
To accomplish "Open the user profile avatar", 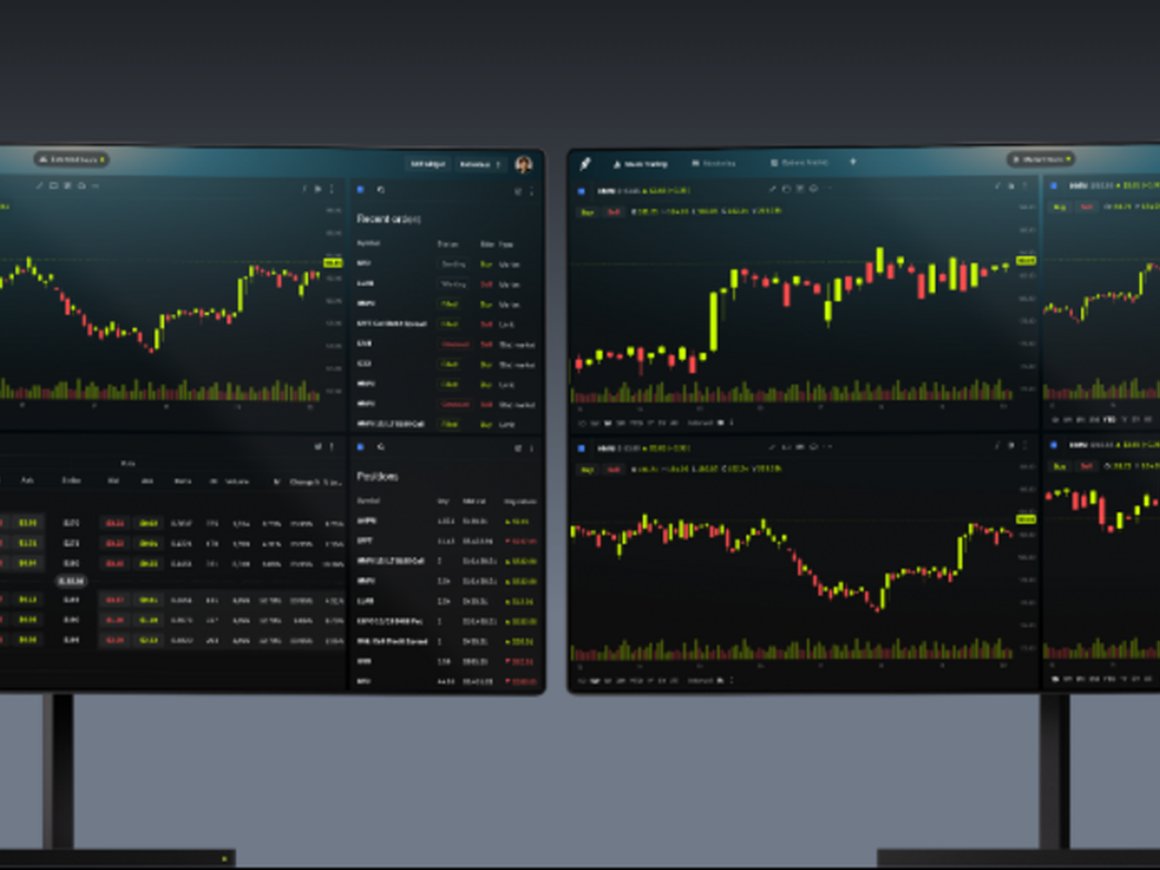I will (524, 164).
